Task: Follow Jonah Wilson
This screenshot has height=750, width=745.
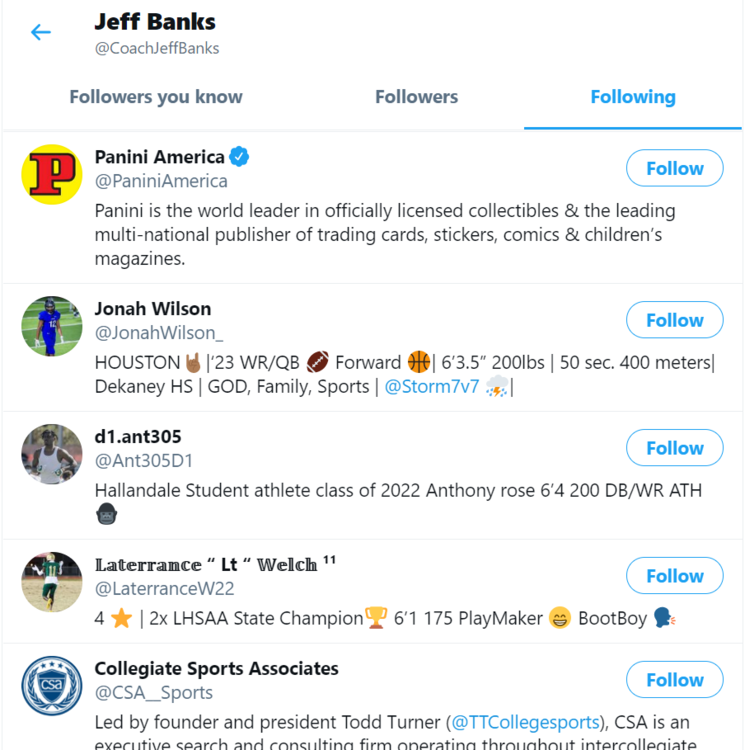Action: [674, 320]
